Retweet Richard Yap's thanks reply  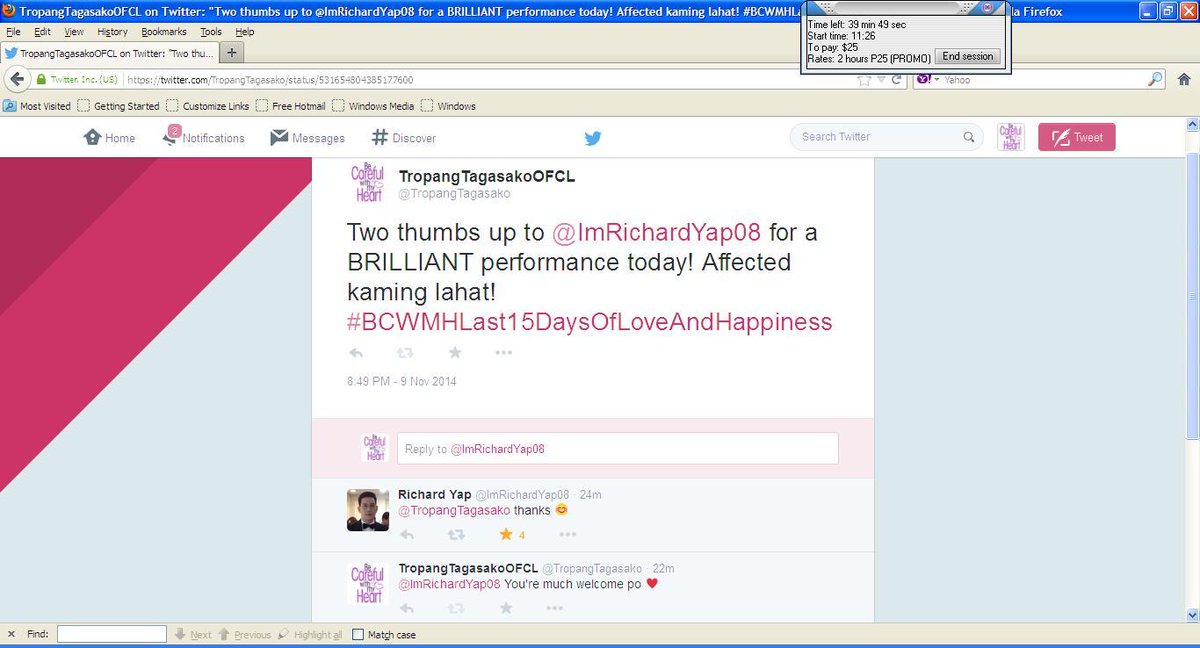point(456,534)
